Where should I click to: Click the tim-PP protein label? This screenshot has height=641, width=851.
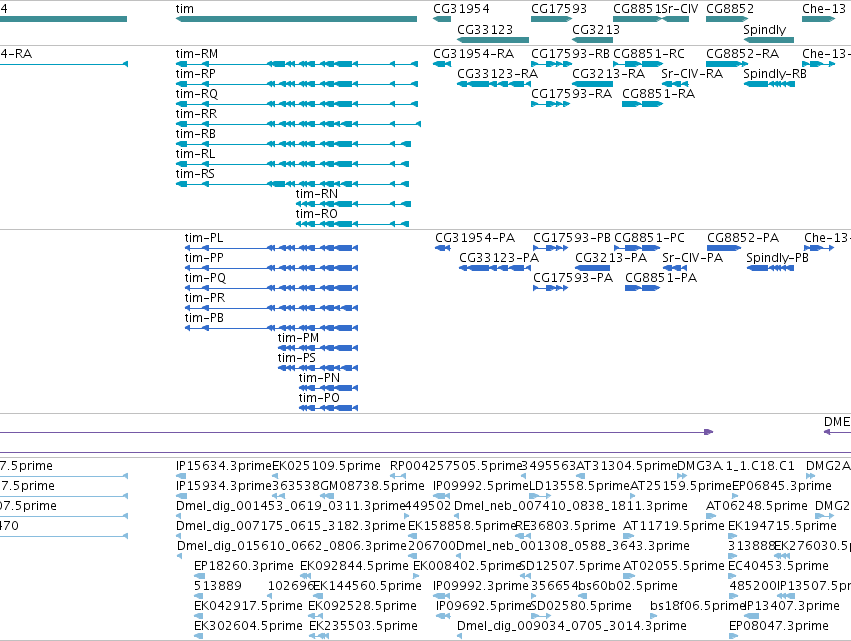pyautogui.click(x=204, y=258)
